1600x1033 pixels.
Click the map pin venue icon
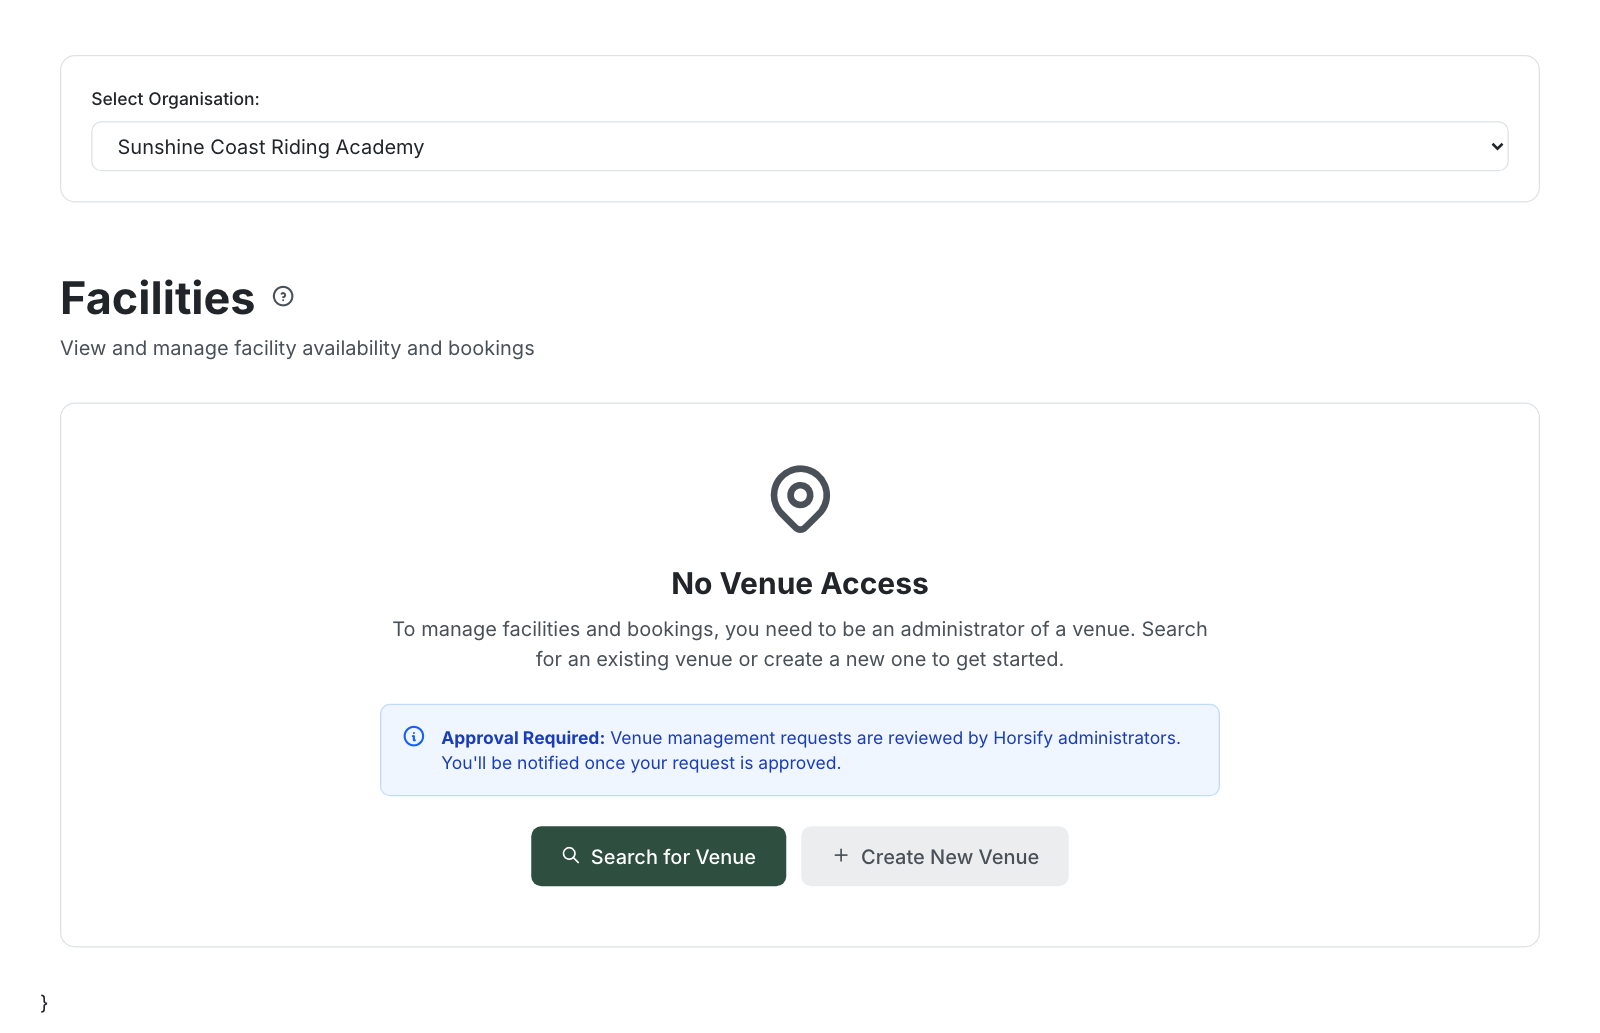[800, 498]
